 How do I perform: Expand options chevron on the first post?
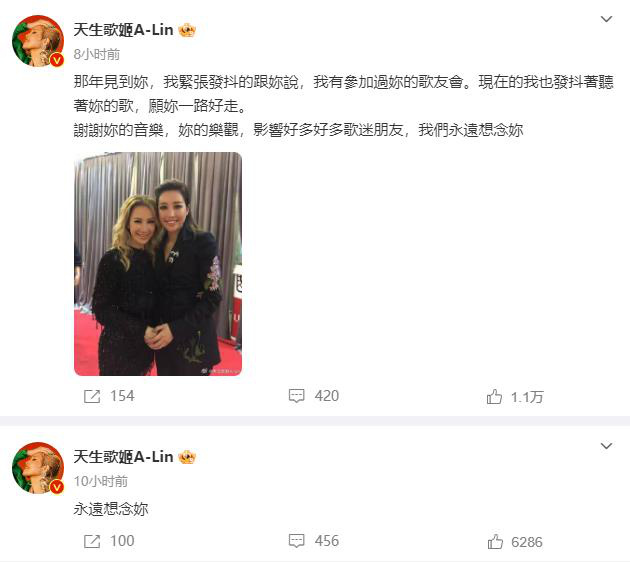[x=606, y=19]
